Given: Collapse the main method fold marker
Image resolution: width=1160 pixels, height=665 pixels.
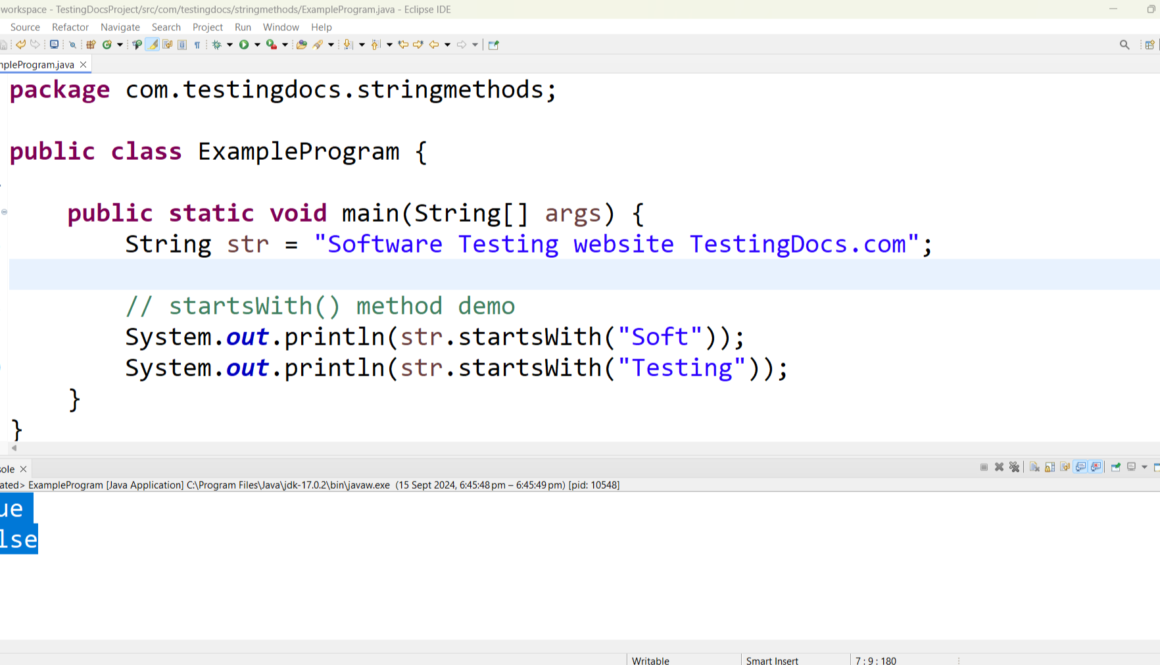Looking at the screenshot, I should point(4,212).
